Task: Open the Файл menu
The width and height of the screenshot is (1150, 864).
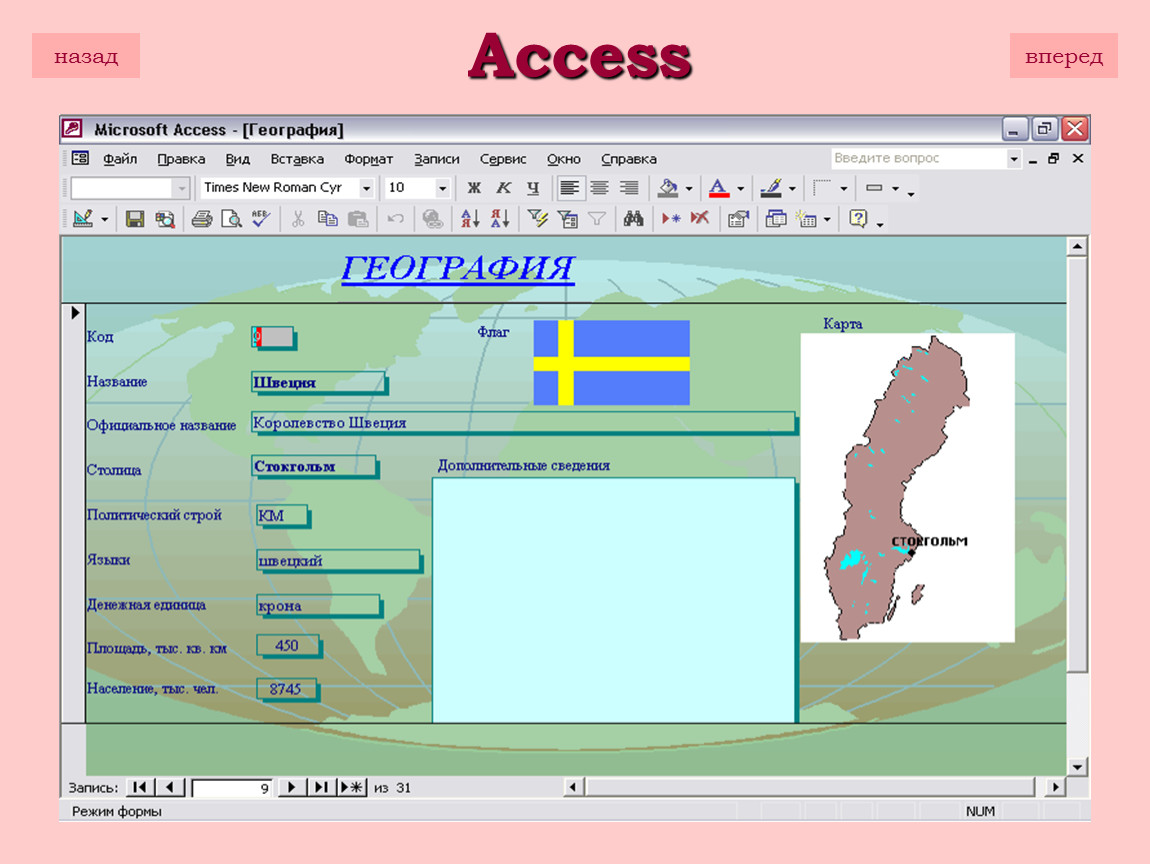Action: [120, 159]
